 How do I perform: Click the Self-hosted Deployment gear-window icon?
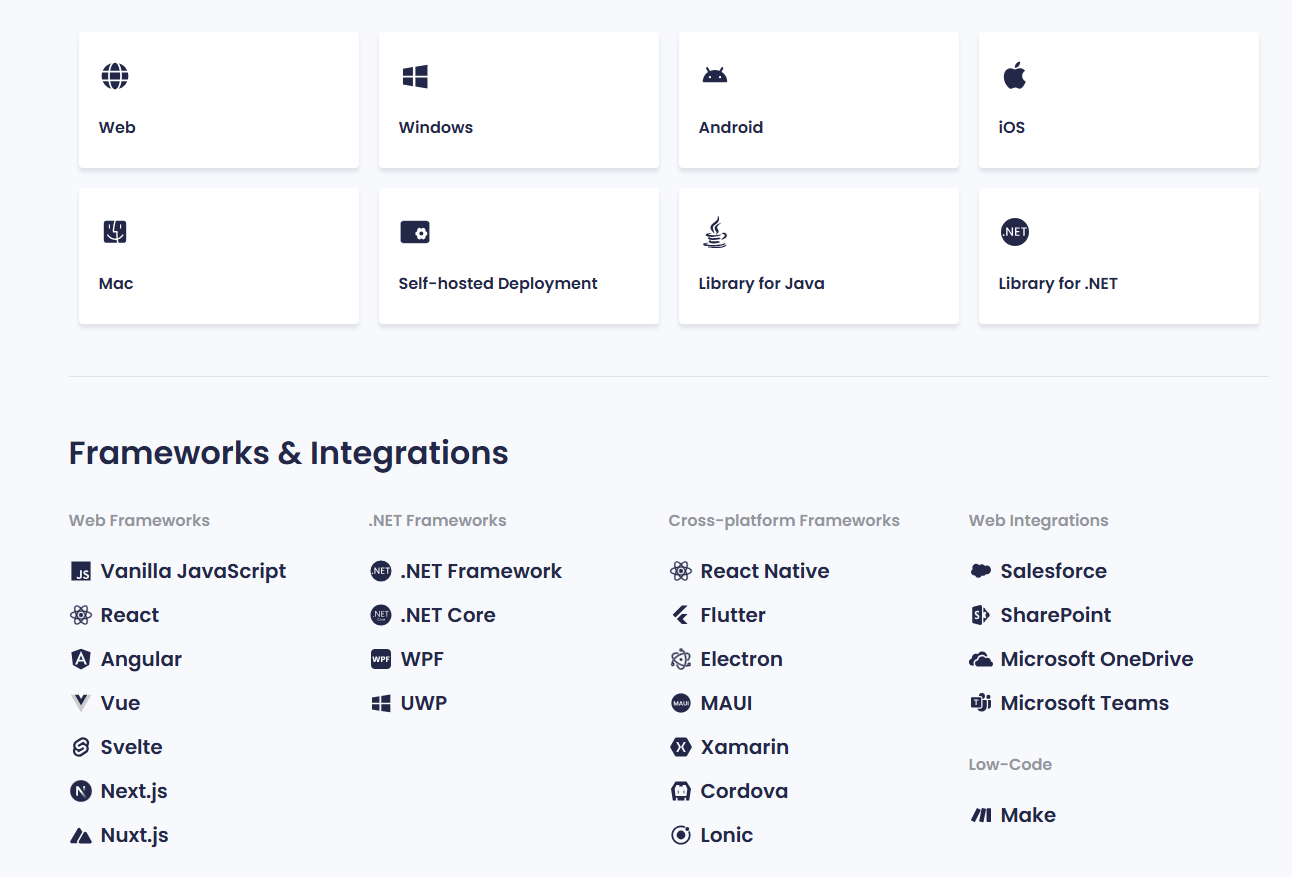click(415, 232)
